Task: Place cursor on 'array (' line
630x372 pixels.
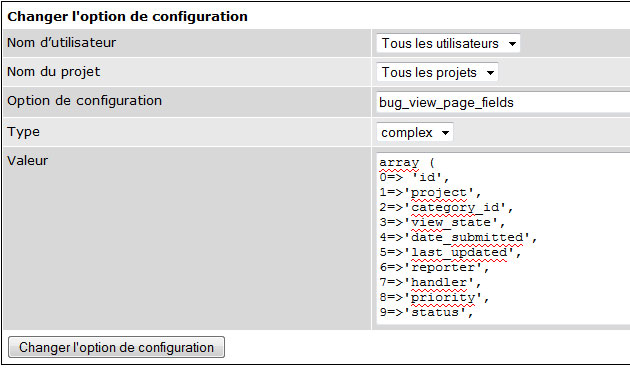Action: 407,162
